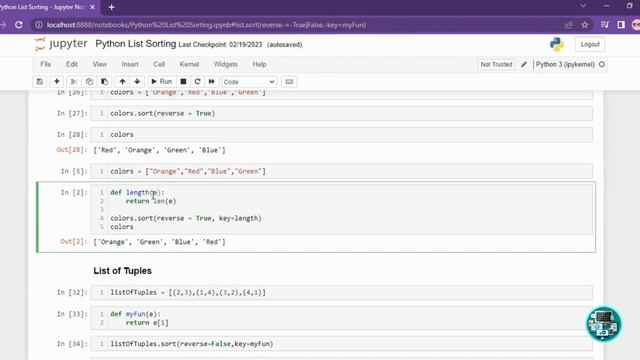
Task: Open the View menu
Action: (100, 64)
